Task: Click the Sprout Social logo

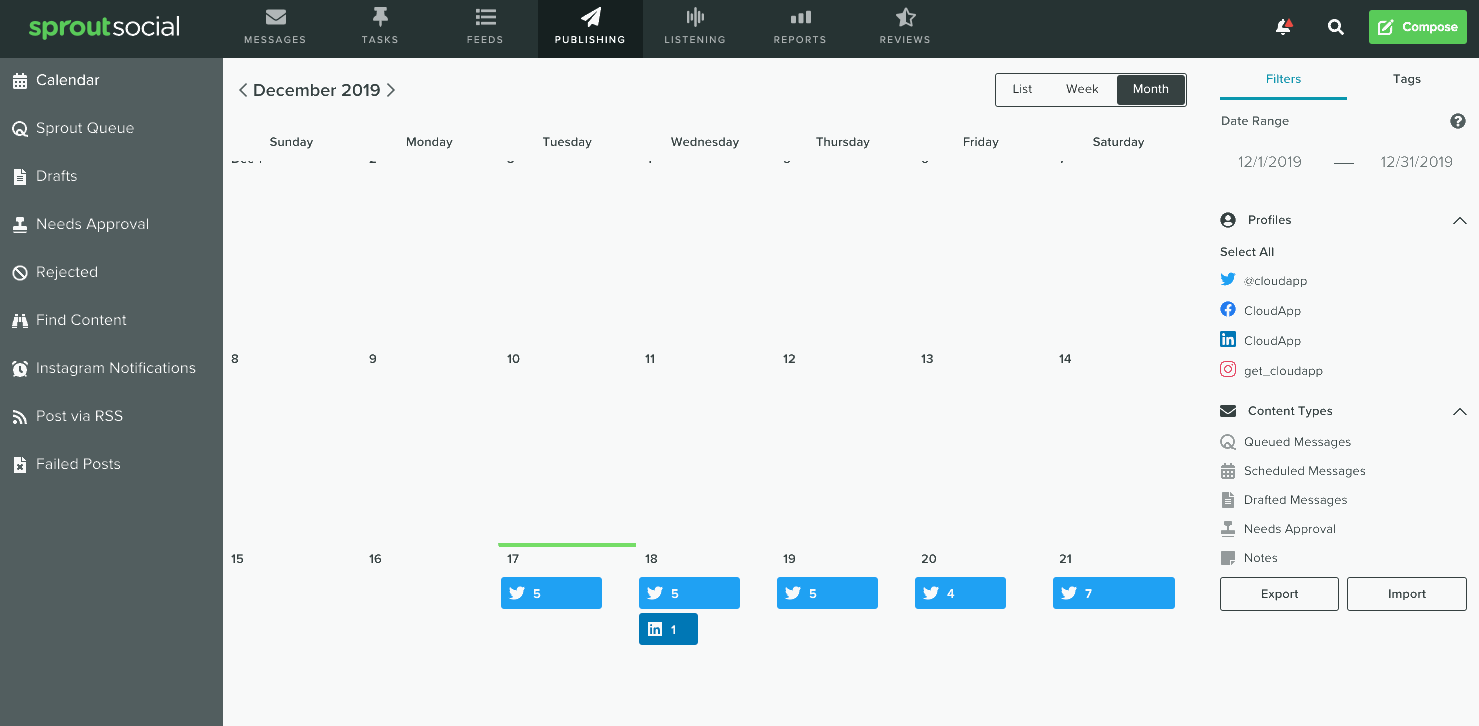Action: click(104, 27)
